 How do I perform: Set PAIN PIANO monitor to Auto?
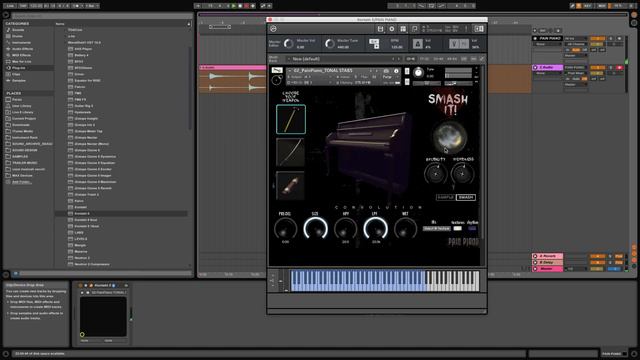[x=576, y=50]
